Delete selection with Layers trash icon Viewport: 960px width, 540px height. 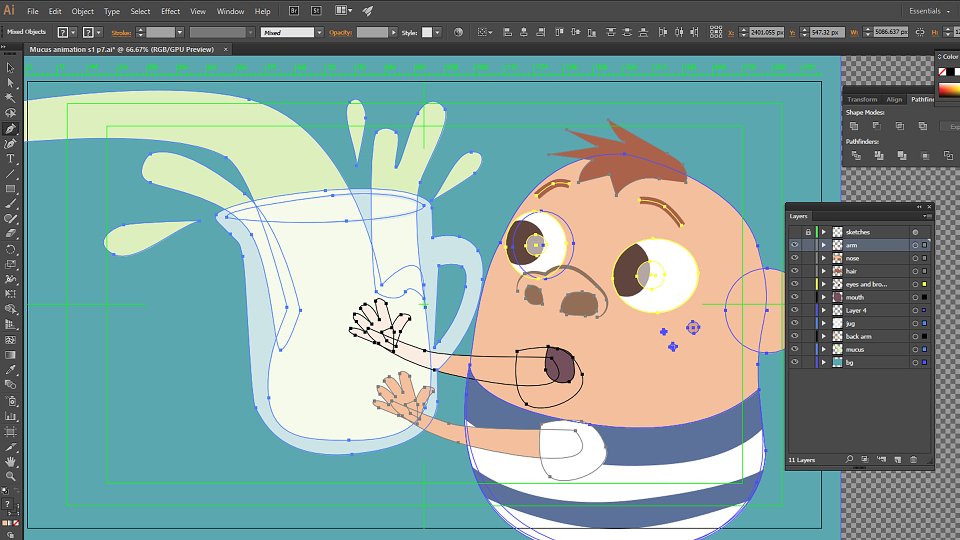[x=913, y=459]
